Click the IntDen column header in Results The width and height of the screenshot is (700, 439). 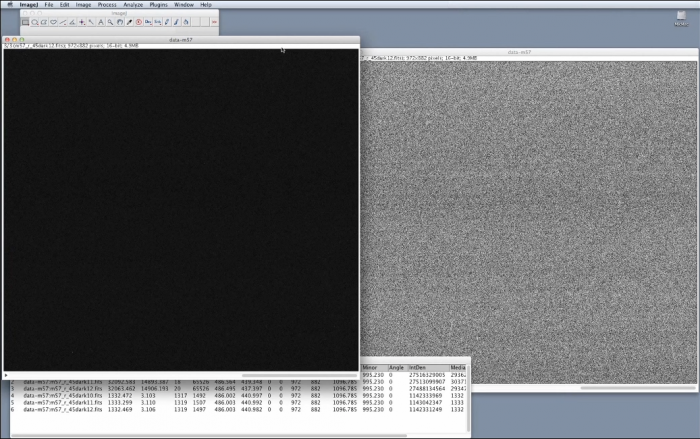click(428, 368)
